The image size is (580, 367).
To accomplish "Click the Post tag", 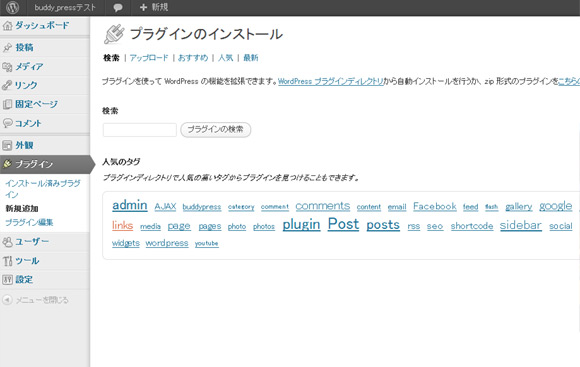I will coord(343,224).
